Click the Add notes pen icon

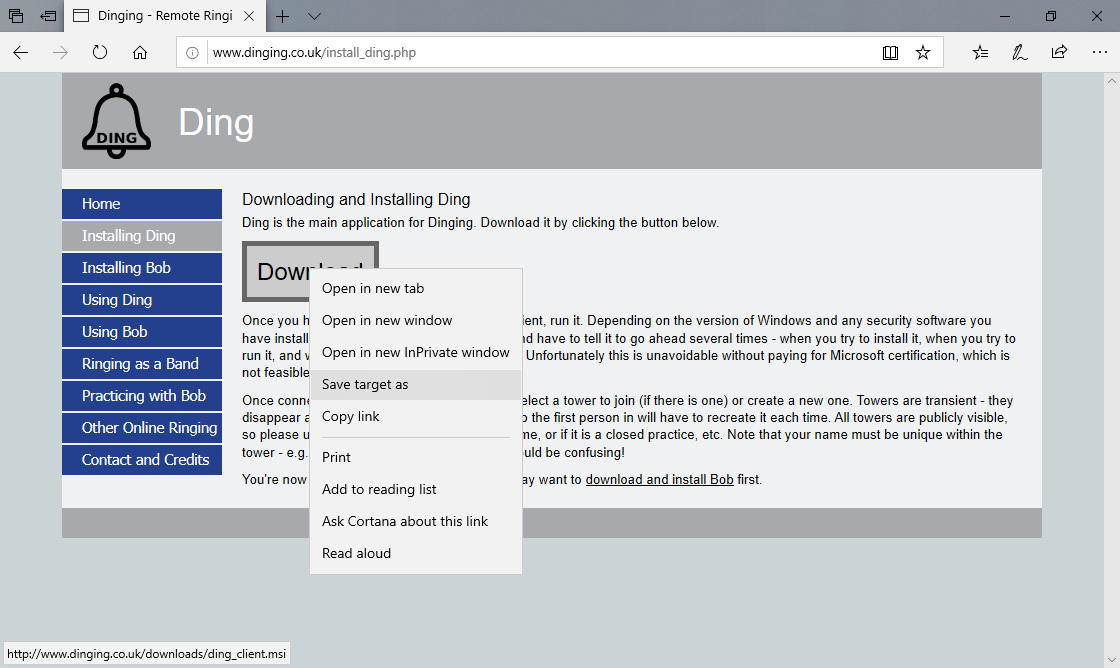tap(1020, 52)
